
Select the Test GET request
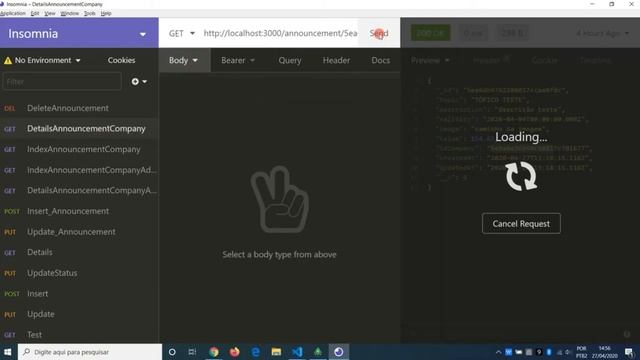[79, 335]
